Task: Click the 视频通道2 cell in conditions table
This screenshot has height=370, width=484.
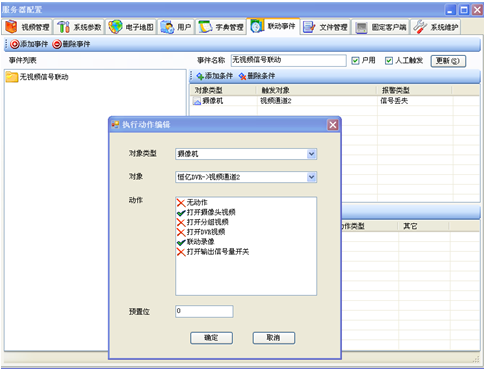Action: click(x=276, y=101)
